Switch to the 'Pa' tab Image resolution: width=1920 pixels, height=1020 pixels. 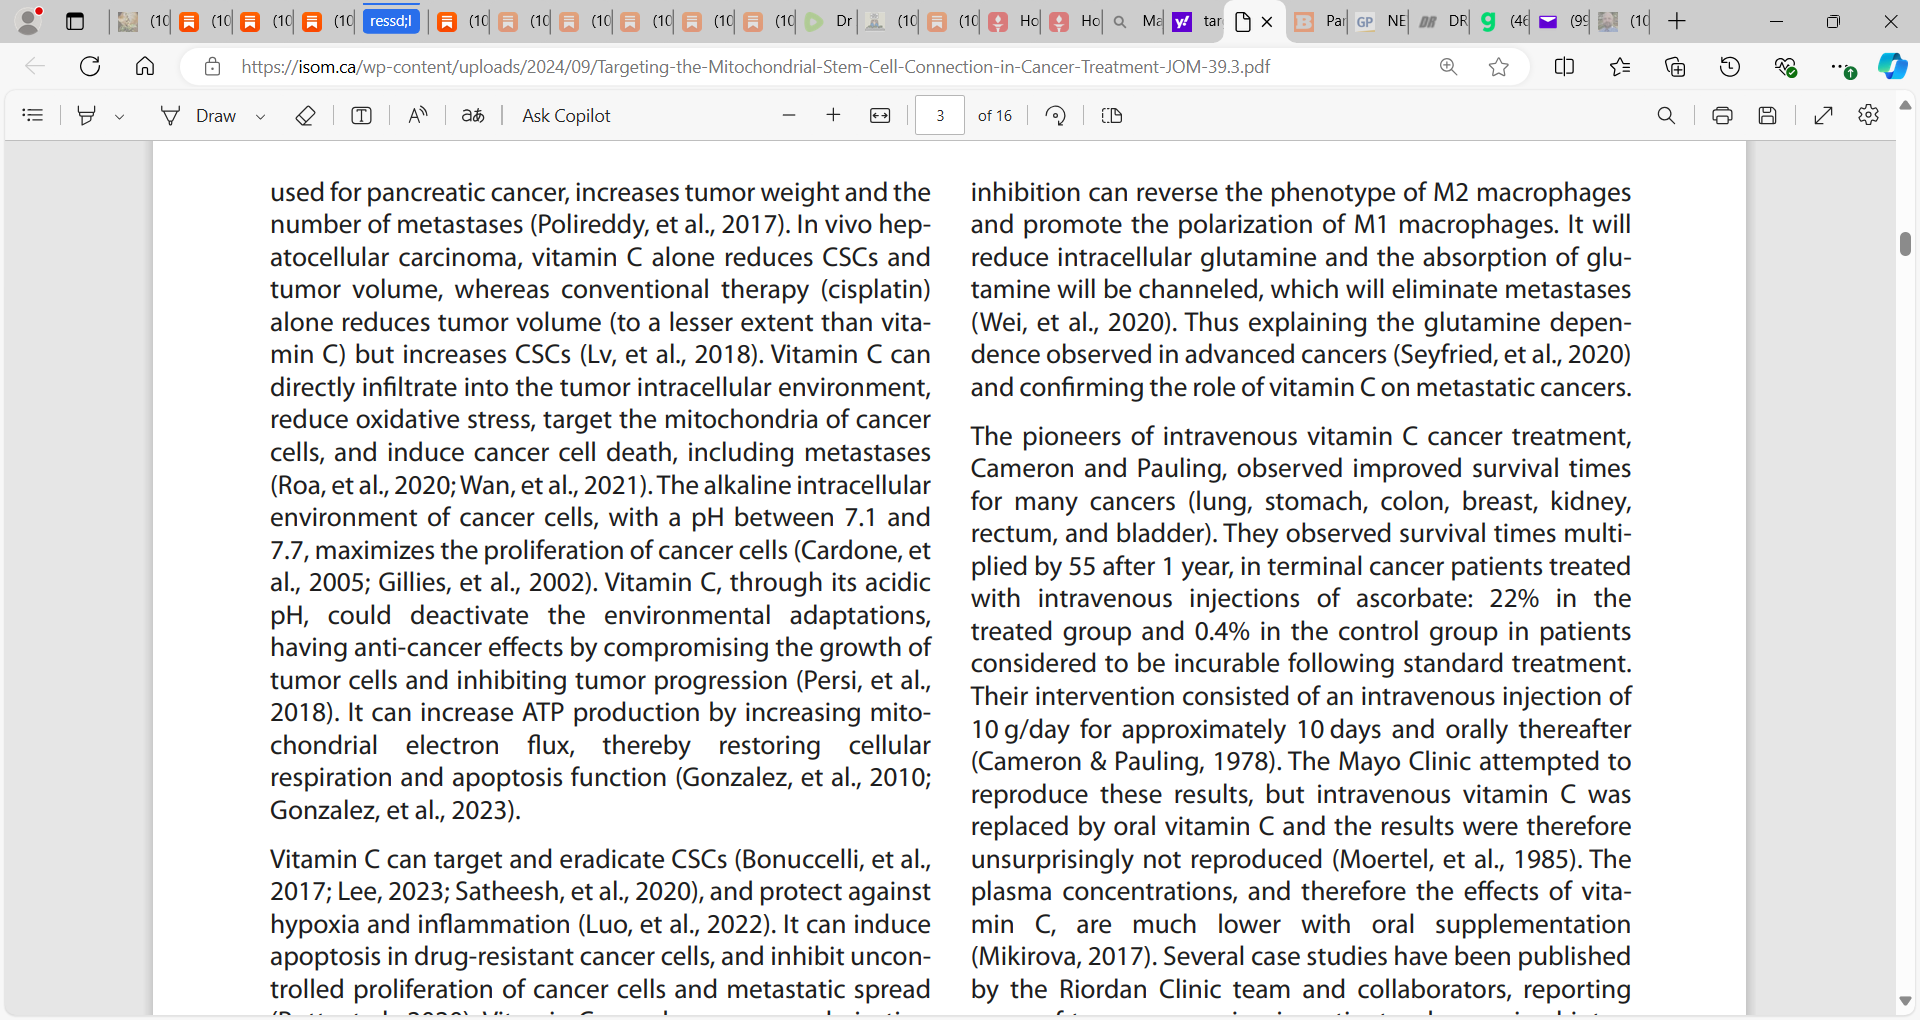click(1319, 21)
